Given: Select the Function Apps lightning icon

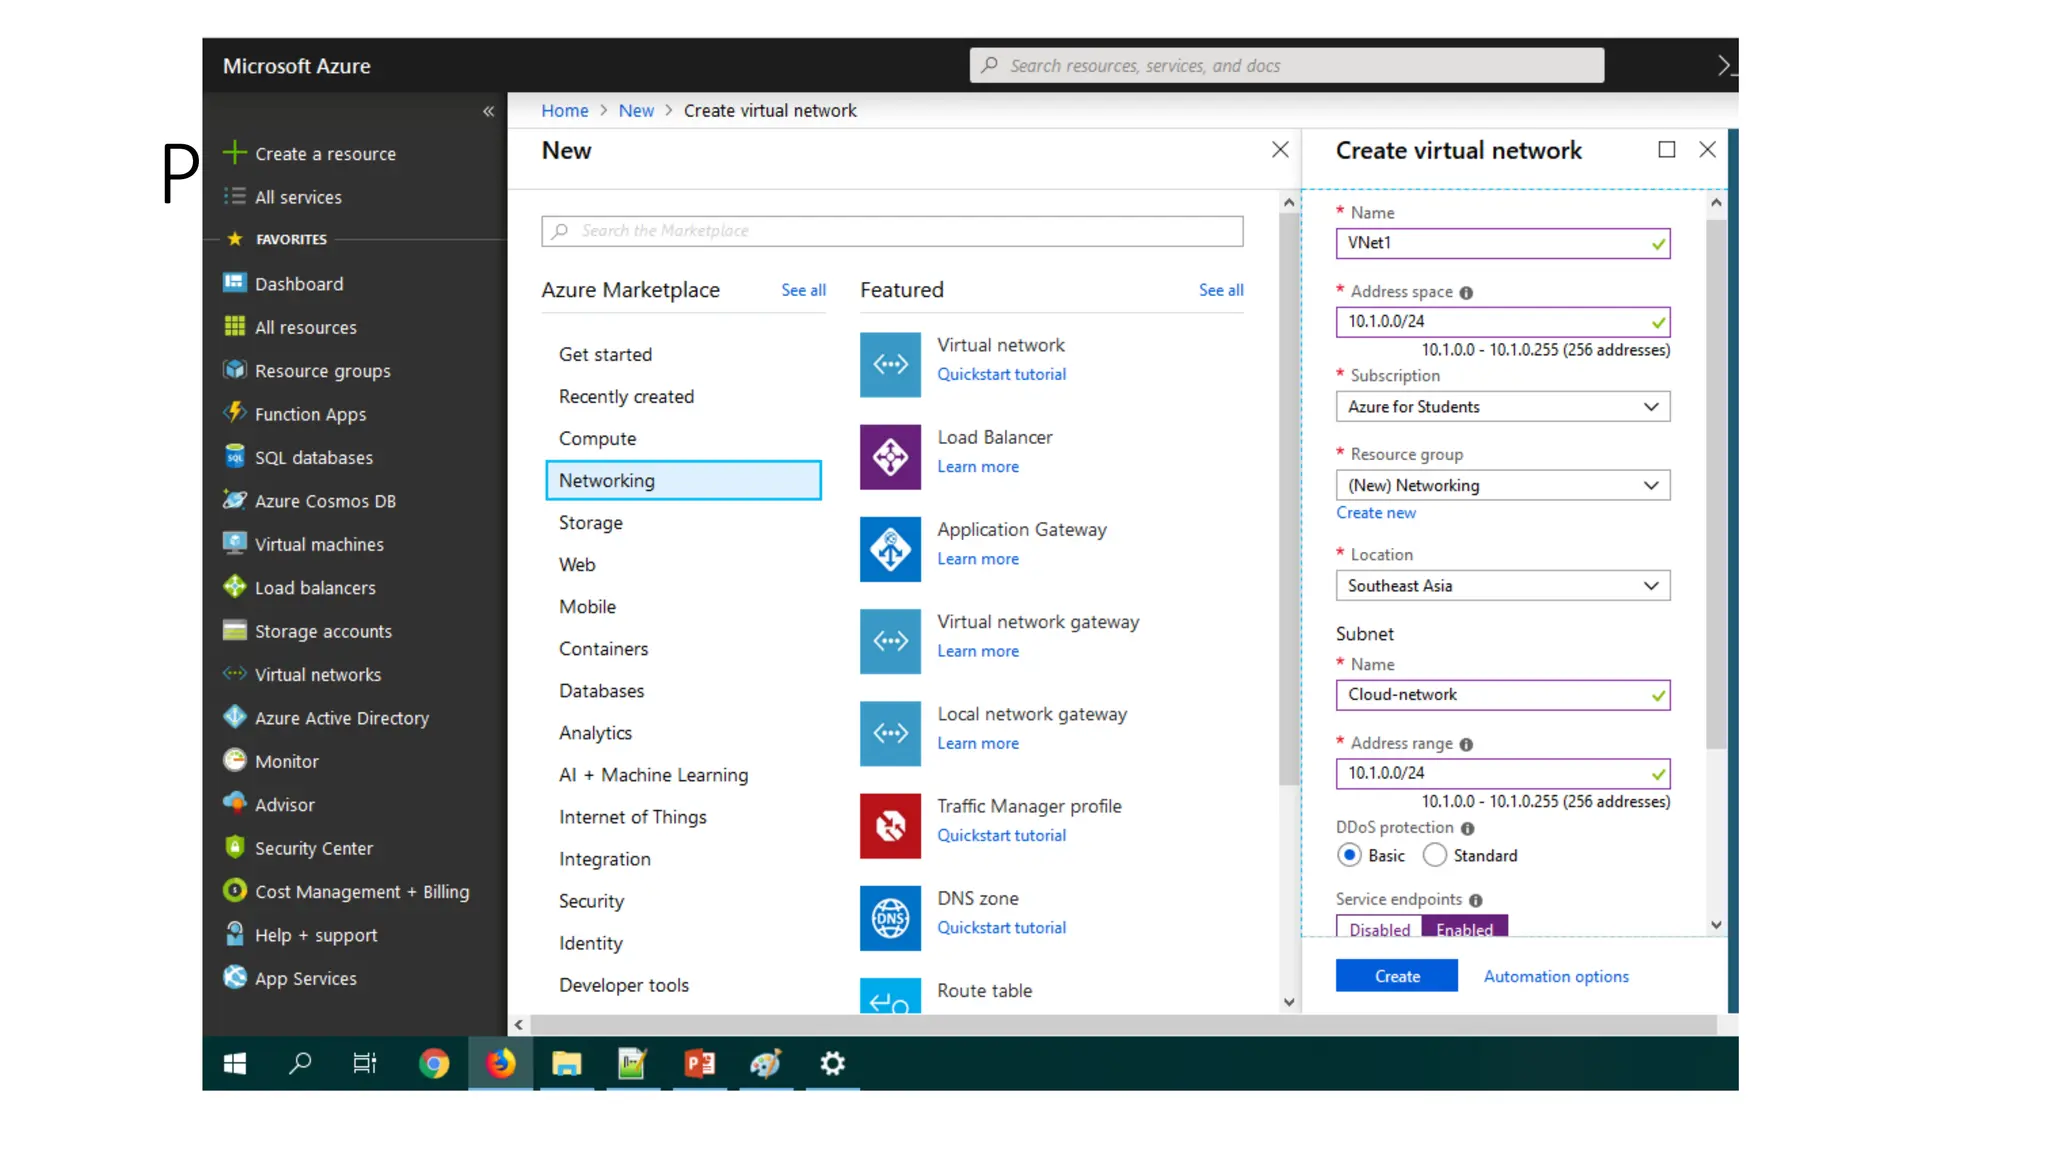Looking at the screenshot, I should coord(234,413).
